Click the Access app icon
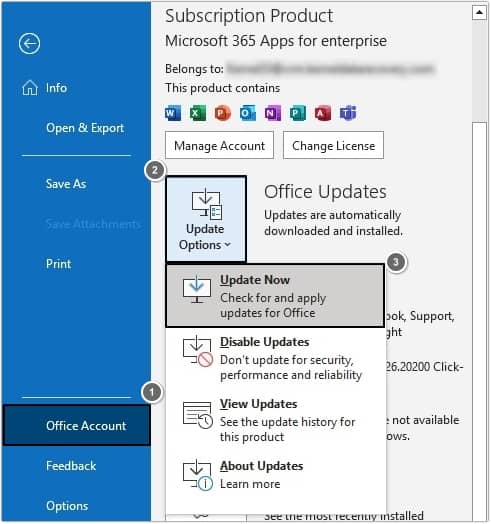 (x=323, y=113)
